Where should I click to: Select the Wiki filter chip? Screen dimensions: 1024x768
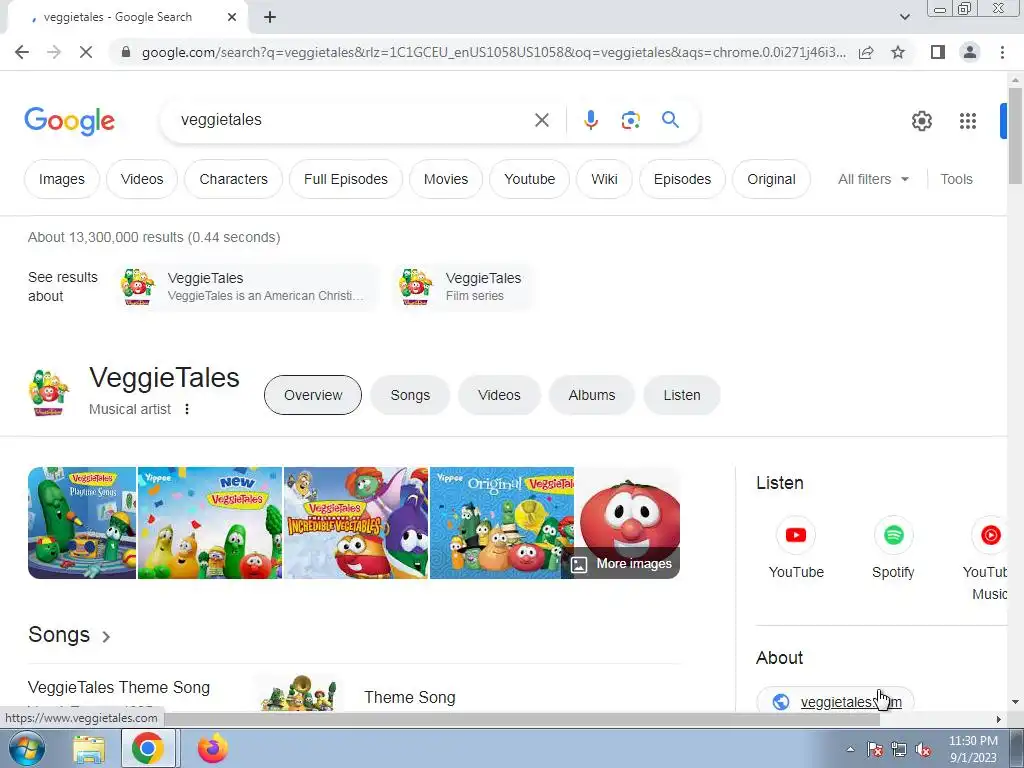[604, 179]
